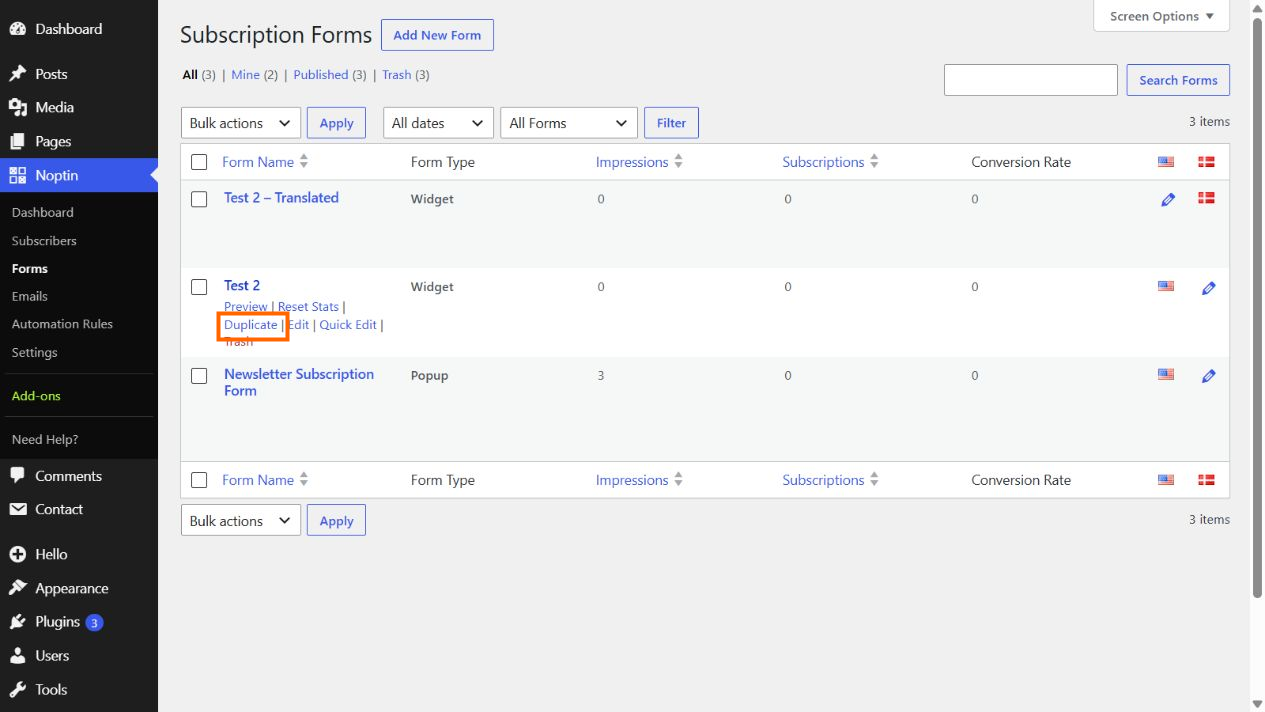1265x712 pixels.
Task: Click the Noptin menu icon
Action: coord(18,175)
